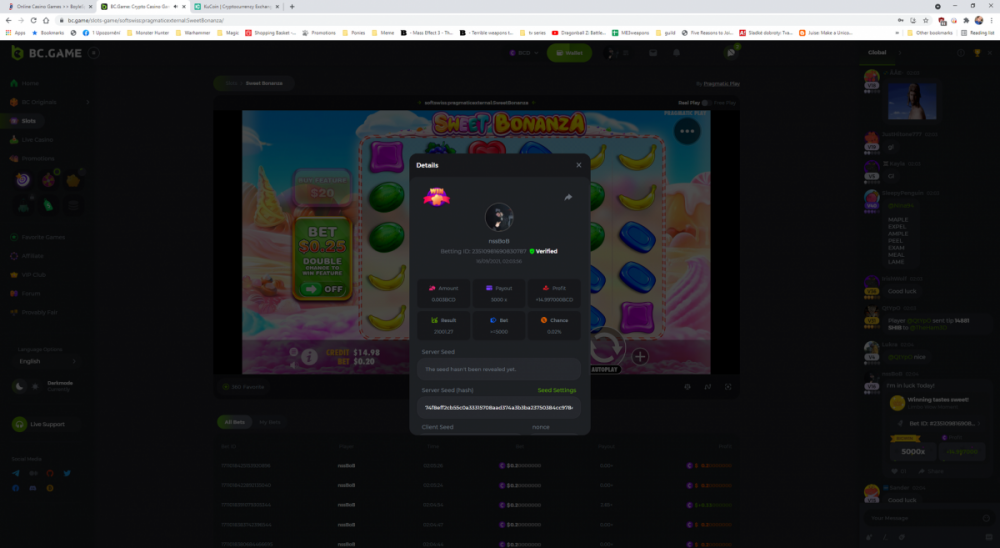Open the Sweet Bonanza three-dot menu
The height and width of the screenshot is (548, 1000).
click(x=686, y=131)
